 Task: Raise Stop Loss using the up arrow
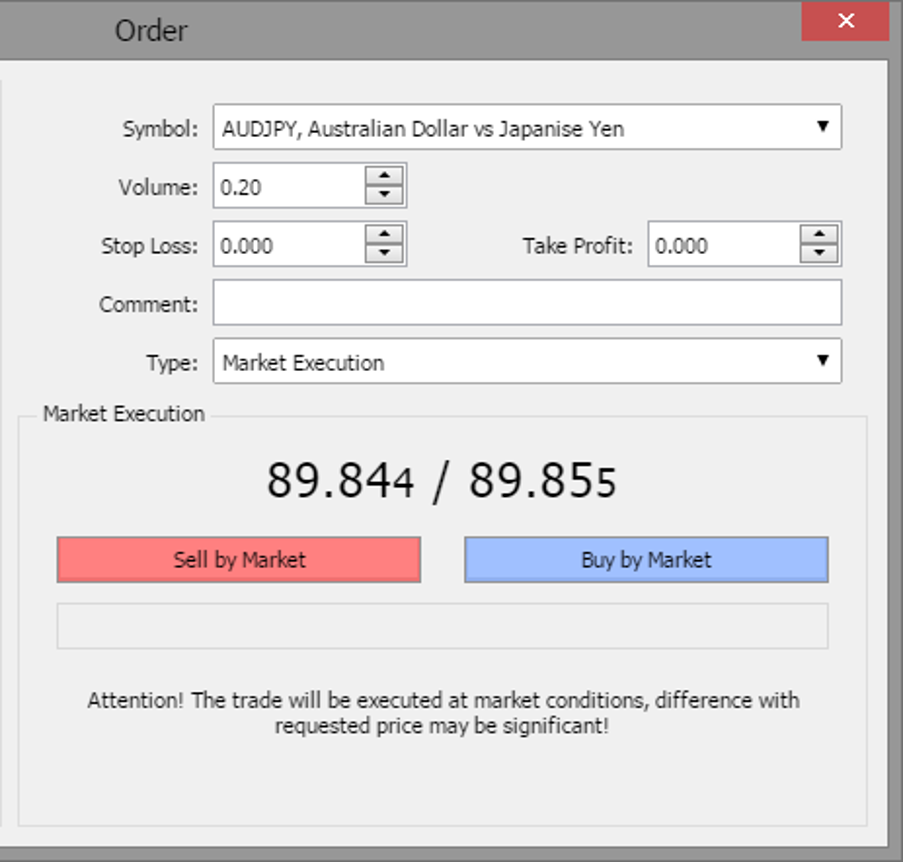384,236
